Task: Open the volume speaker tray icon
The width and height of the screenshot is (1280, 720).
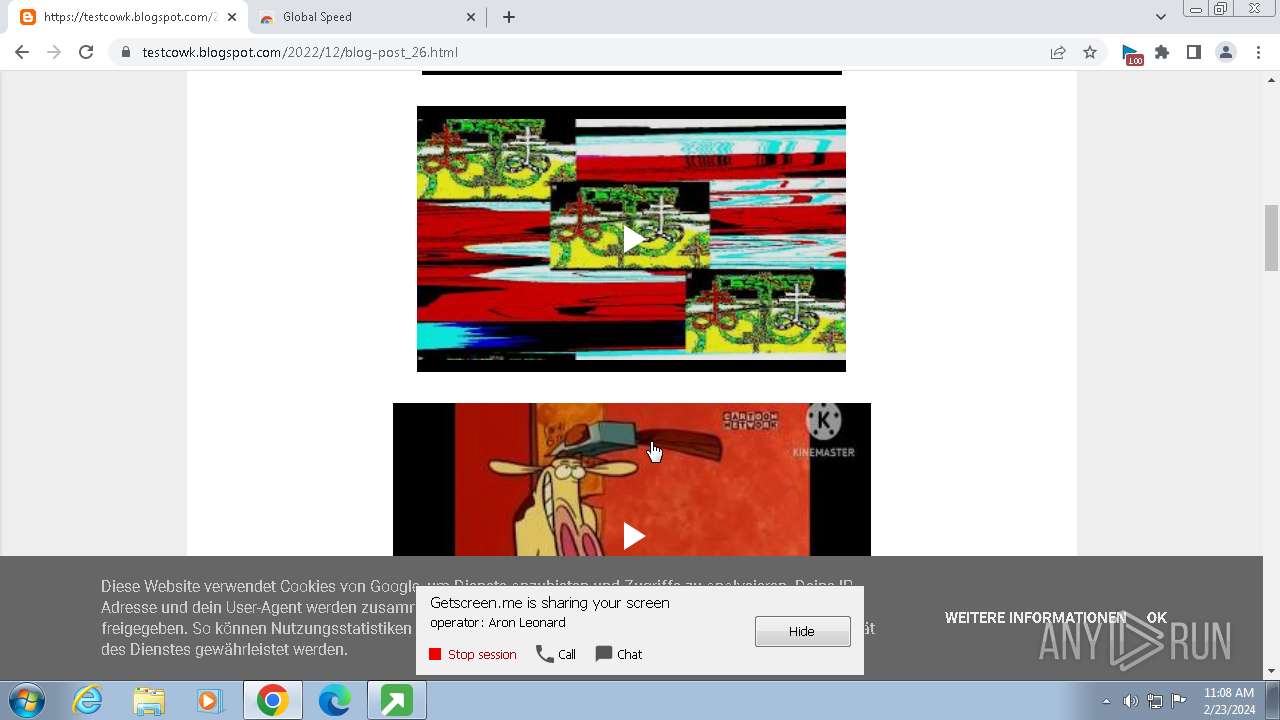Action: 1131,701
